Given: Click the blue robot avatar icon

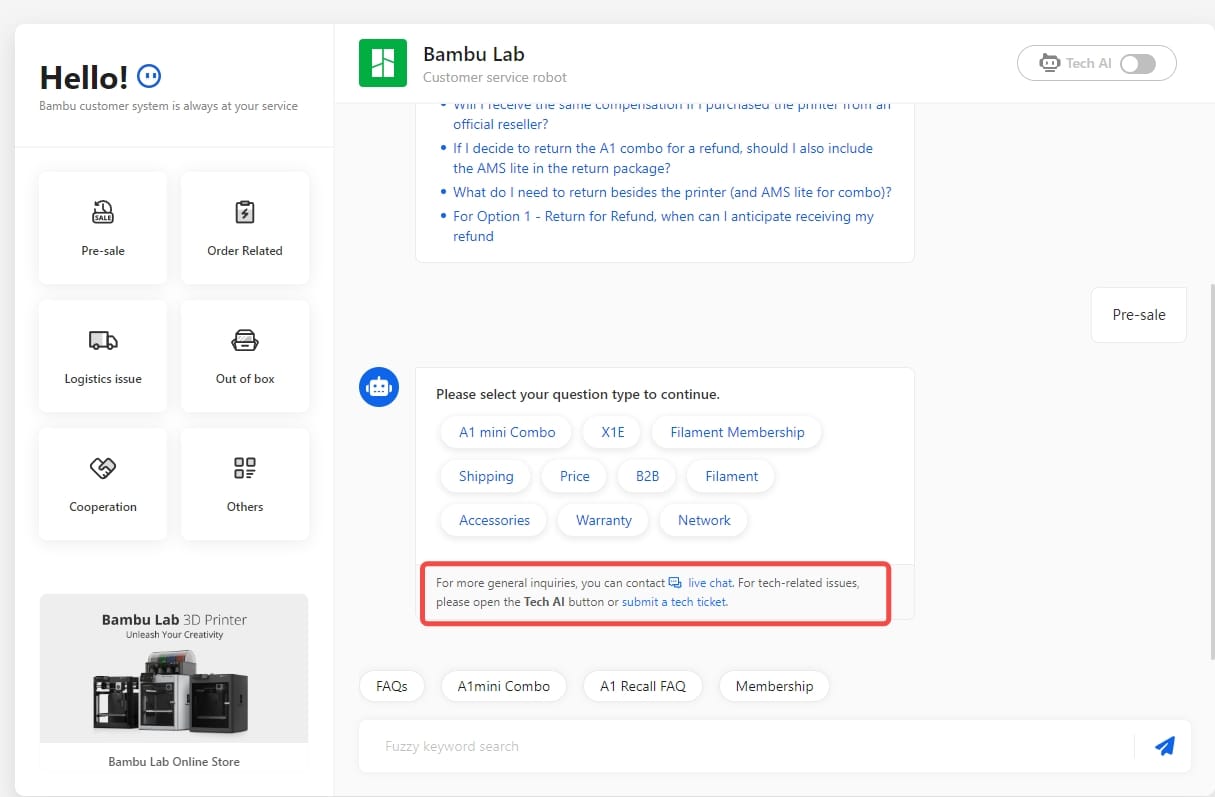Looking at the screenshot, I should coord(379,387).
